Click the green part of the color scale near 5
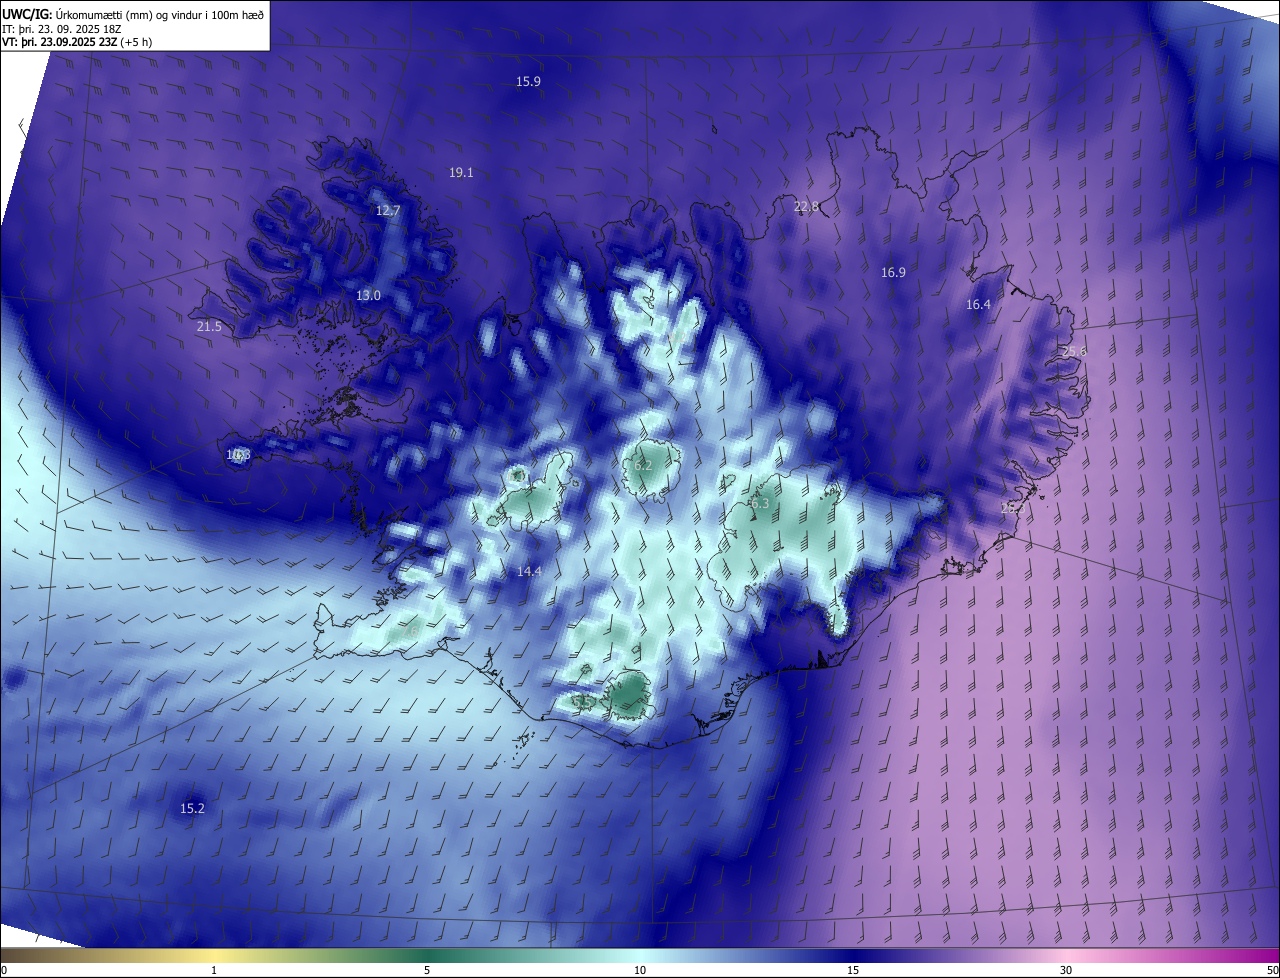 [x=427, y=955]
